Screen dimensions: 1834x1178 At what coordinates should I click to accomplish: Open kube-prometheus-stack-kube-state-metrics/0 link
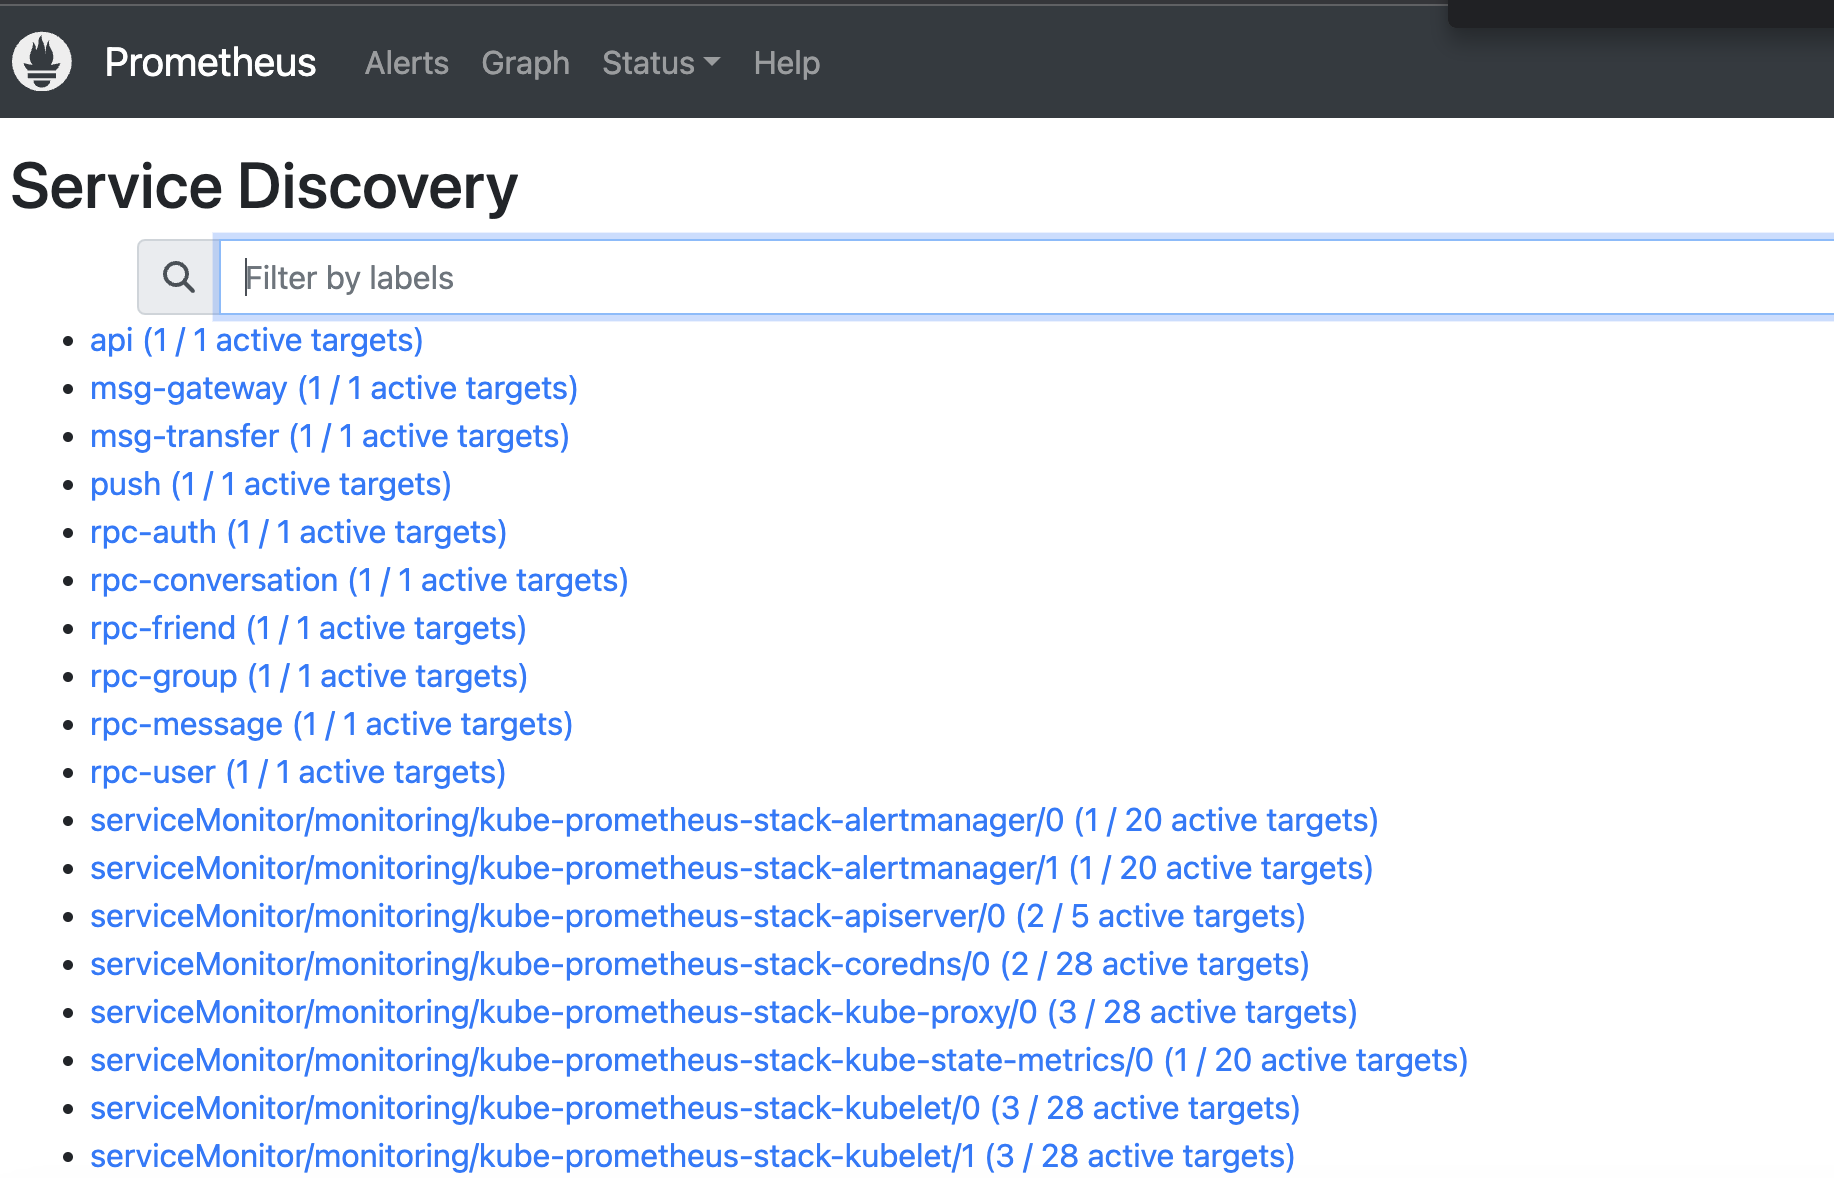pyautogui.click(x=779, y=1060)
